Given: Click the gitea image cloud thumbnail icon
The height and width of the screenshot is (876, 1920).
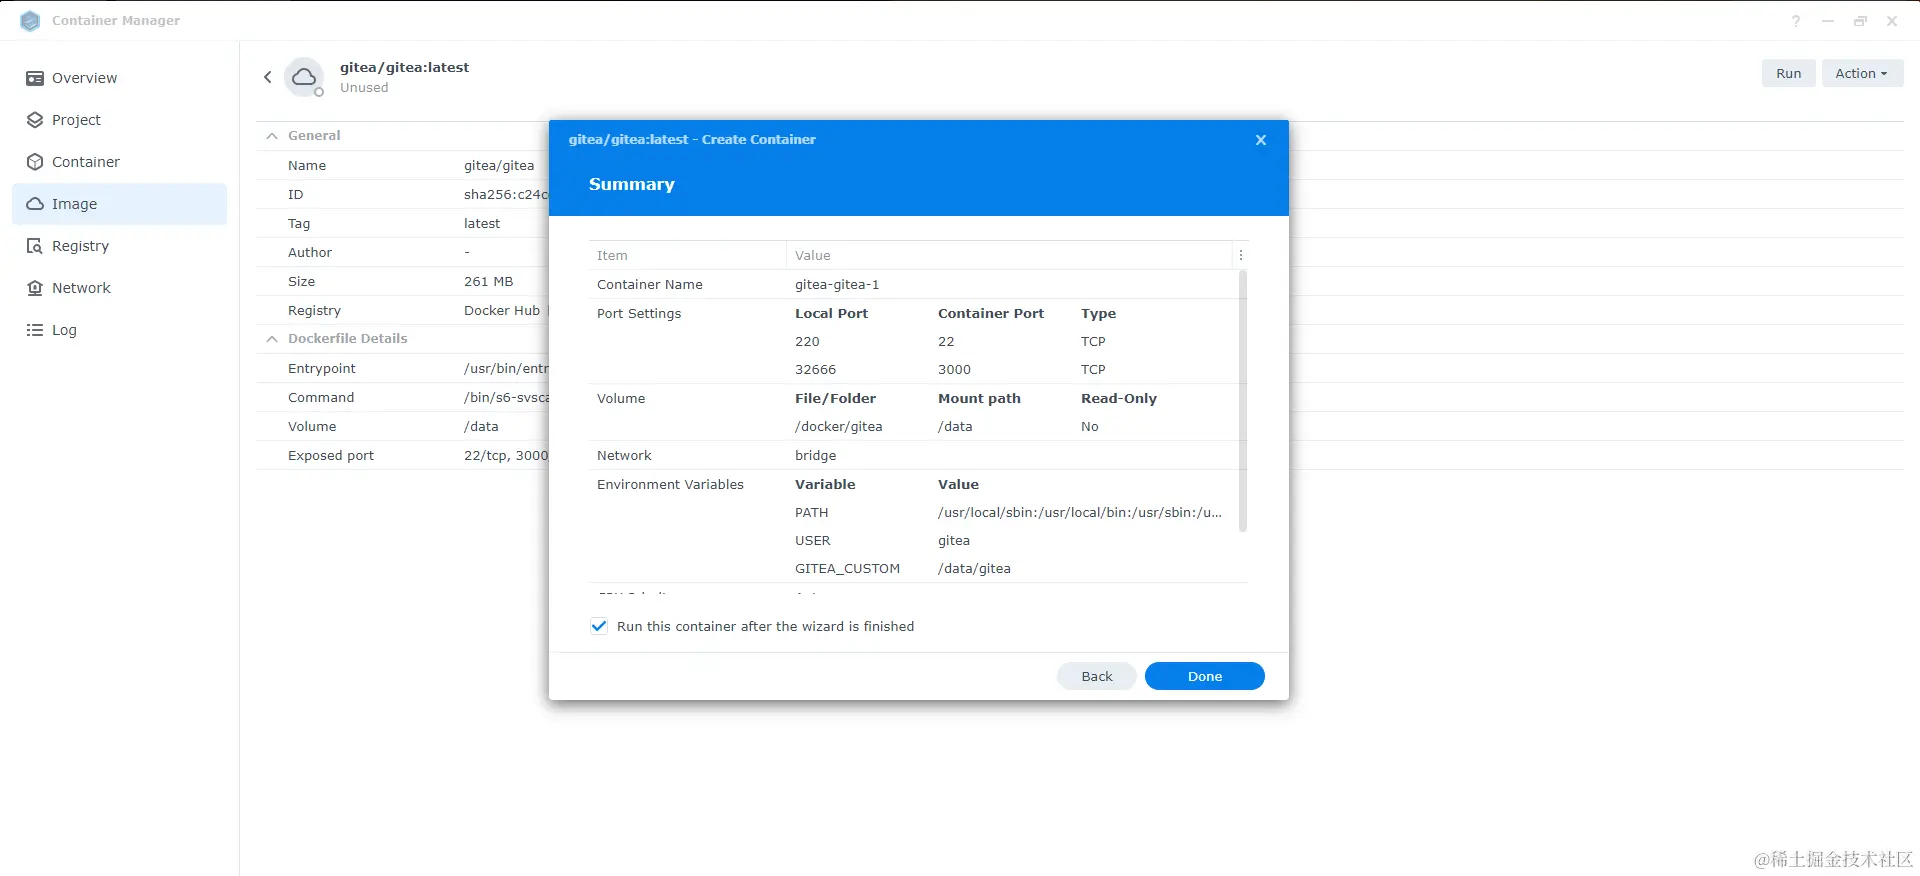Looking at the screenshot, I should 304,77.
